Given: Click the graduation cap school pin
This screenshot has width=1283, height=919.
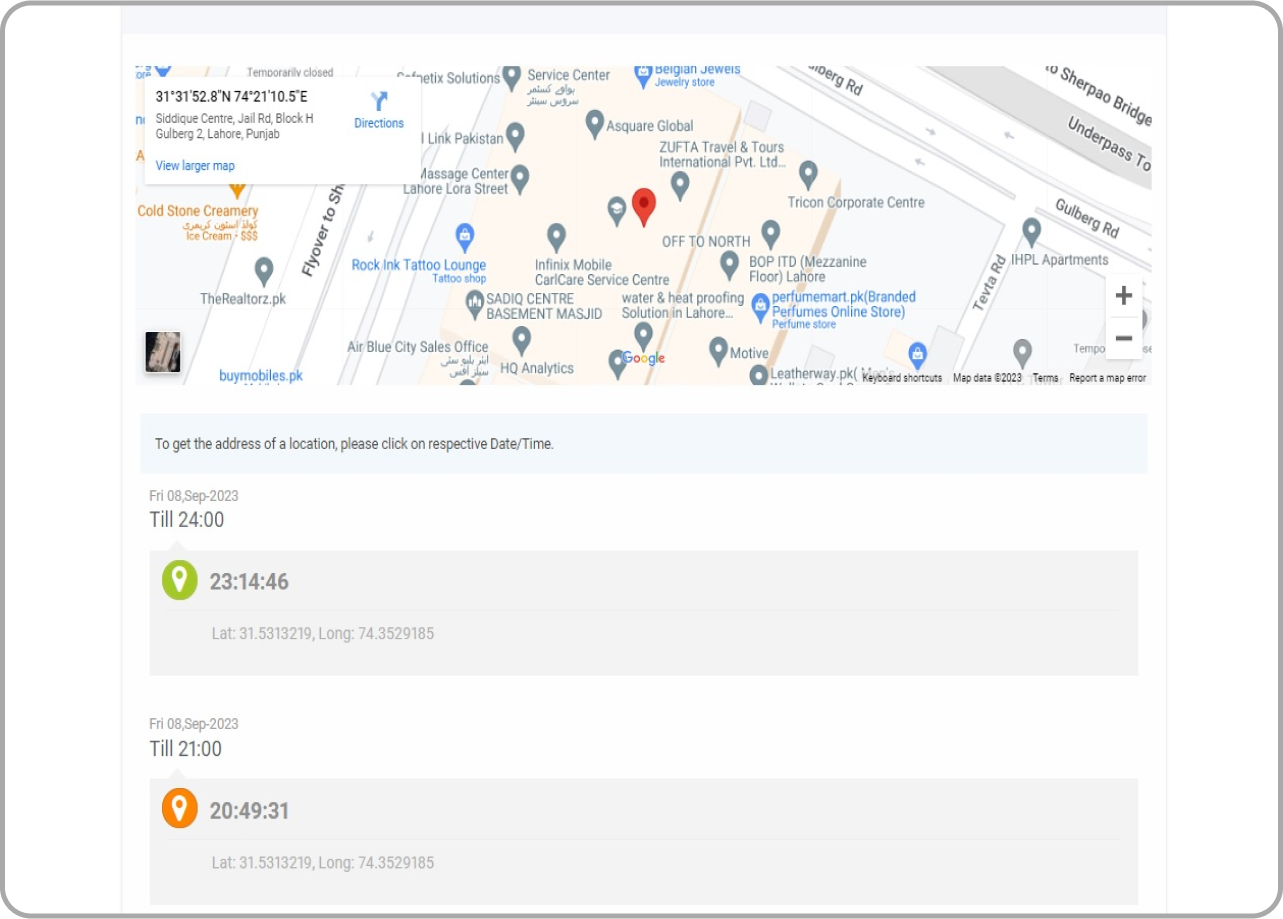Looking at the screenshot, I should click(x=617, y=210).
